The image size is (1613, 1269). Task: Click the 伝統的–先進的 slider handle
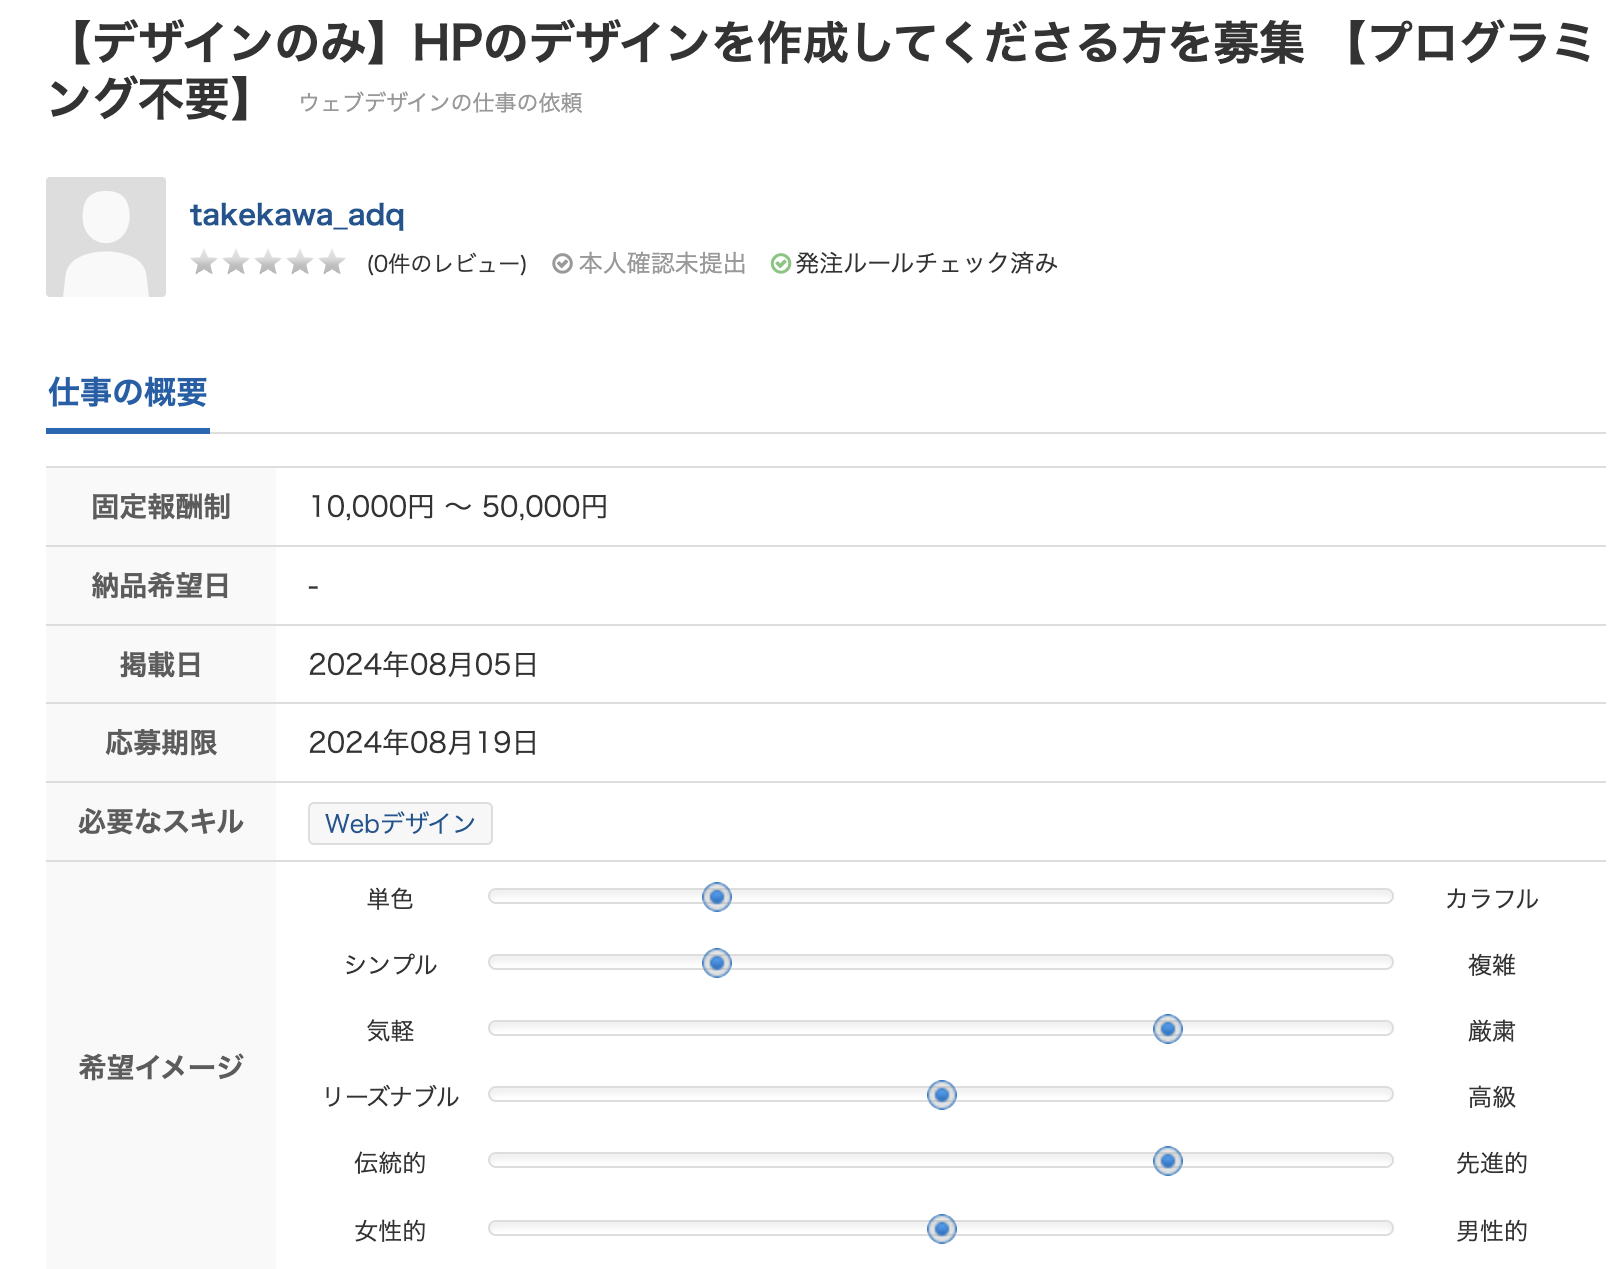tap(1168, 1161)
